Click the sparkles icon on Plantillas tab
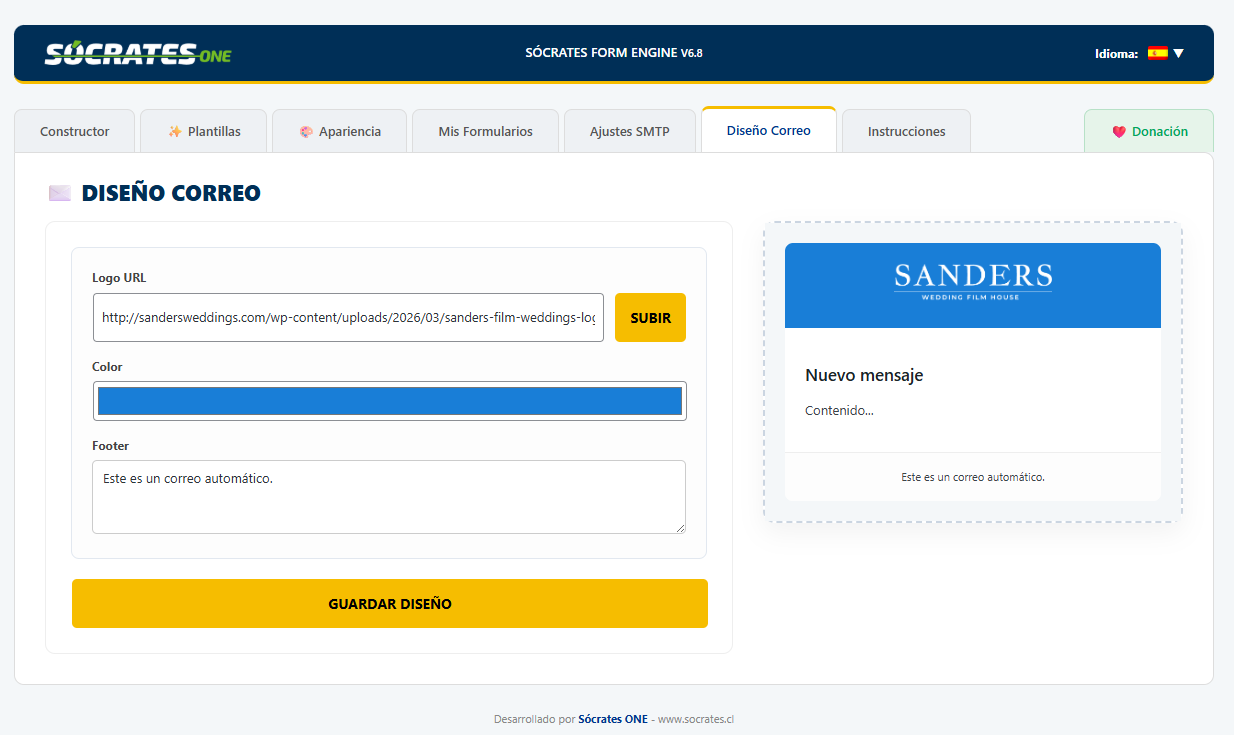 tap(175, 132)
